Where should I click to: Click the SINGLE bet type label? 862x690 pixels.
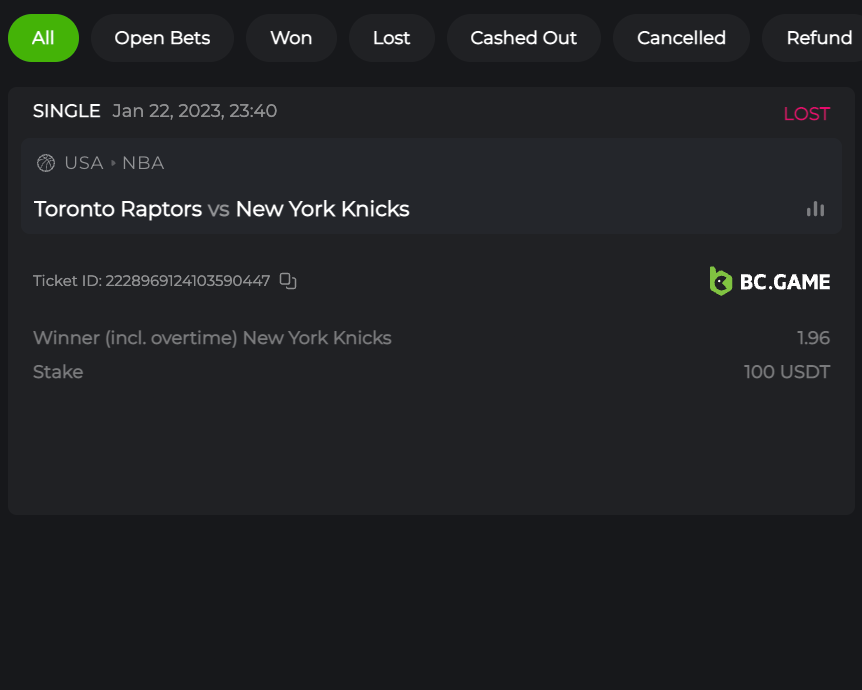(x=67, y=111)
